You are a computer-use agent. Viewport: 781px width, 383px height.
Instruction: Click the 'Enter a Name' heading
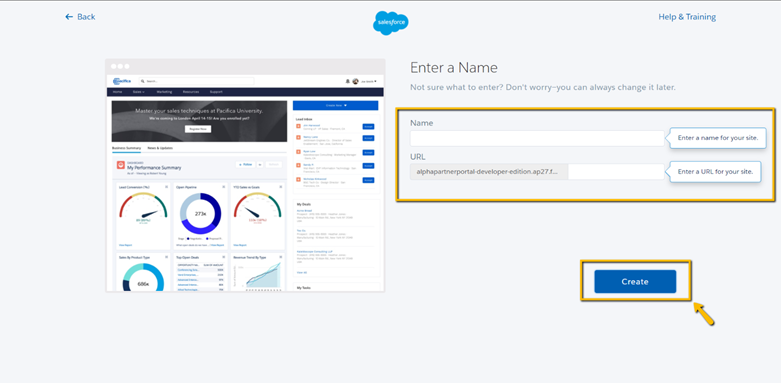[x=454, y=68]
